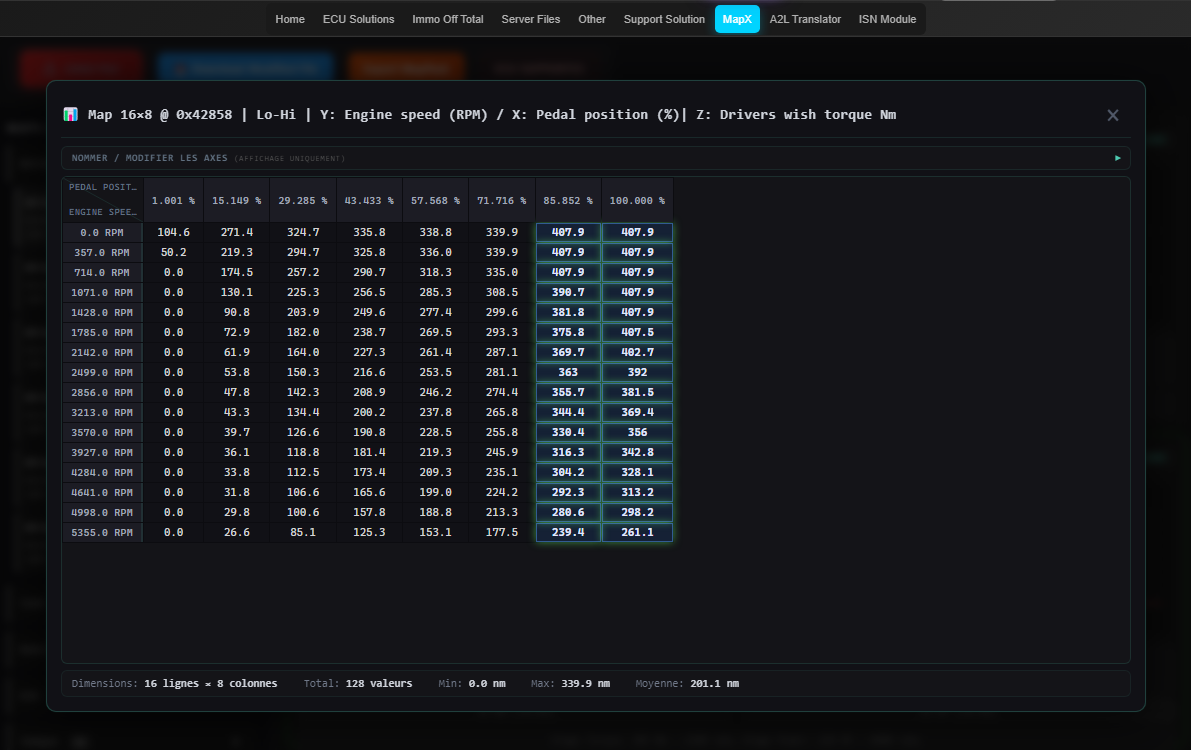Select the 1071.0 RPM row header
The height and width of the screenshot is (750, 1191).
pyautogui.click(x=102, y=293)
